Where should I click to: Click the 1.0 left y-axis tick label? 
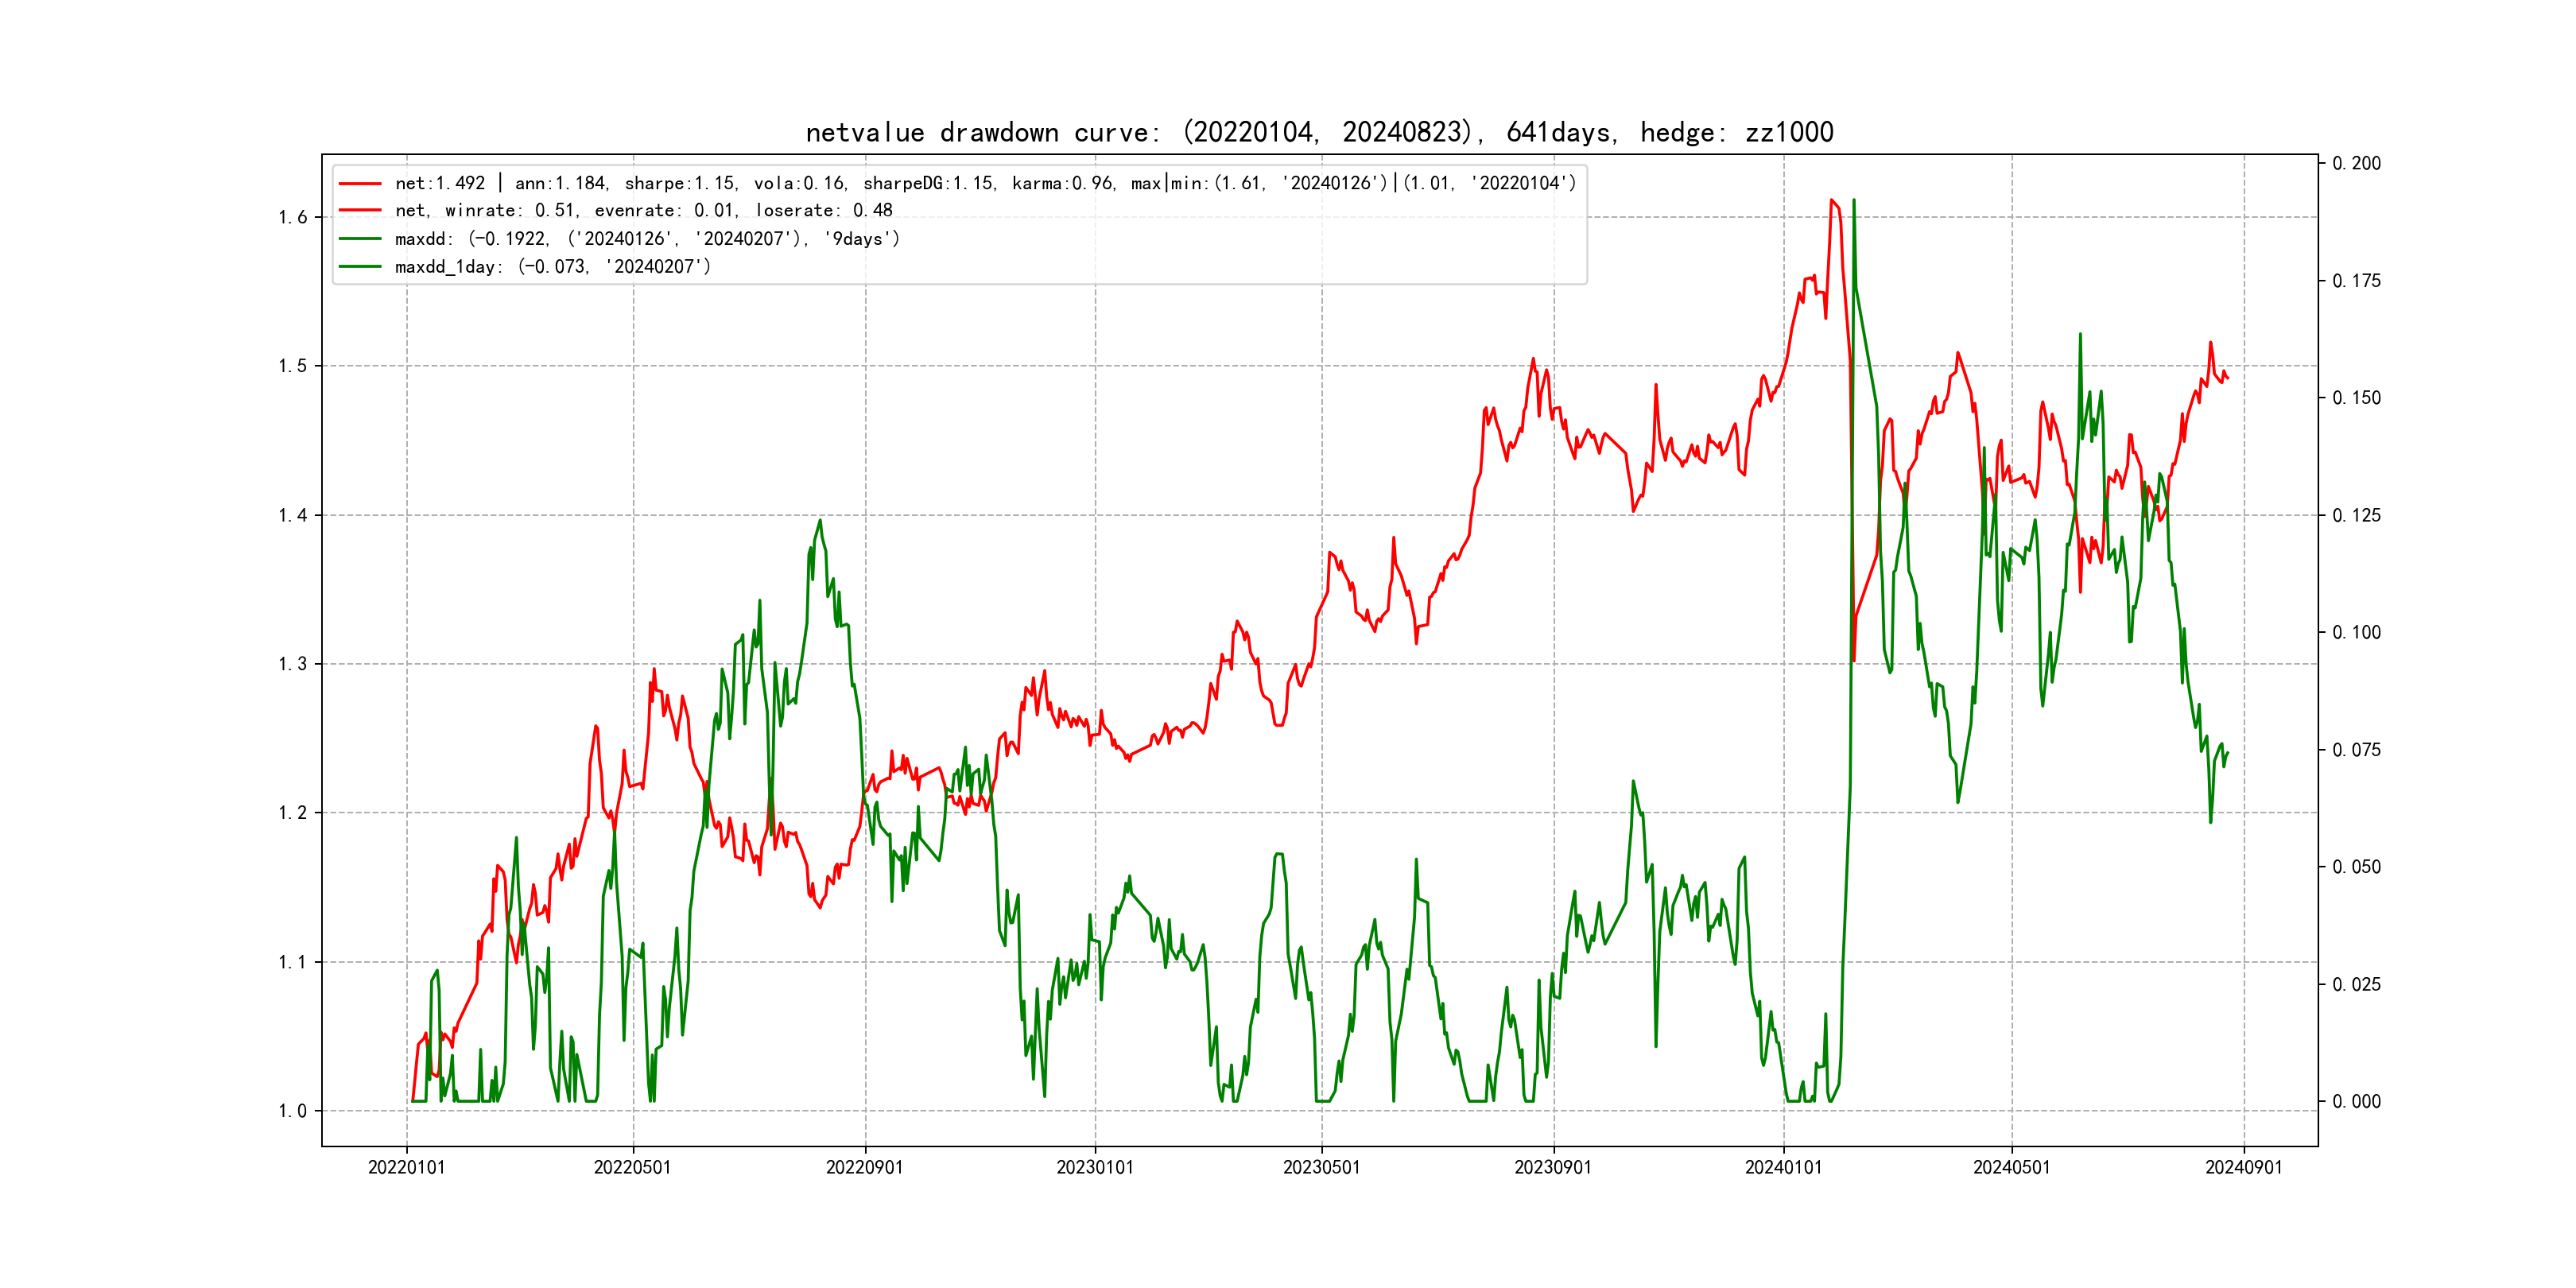(x=292, y=1111)
